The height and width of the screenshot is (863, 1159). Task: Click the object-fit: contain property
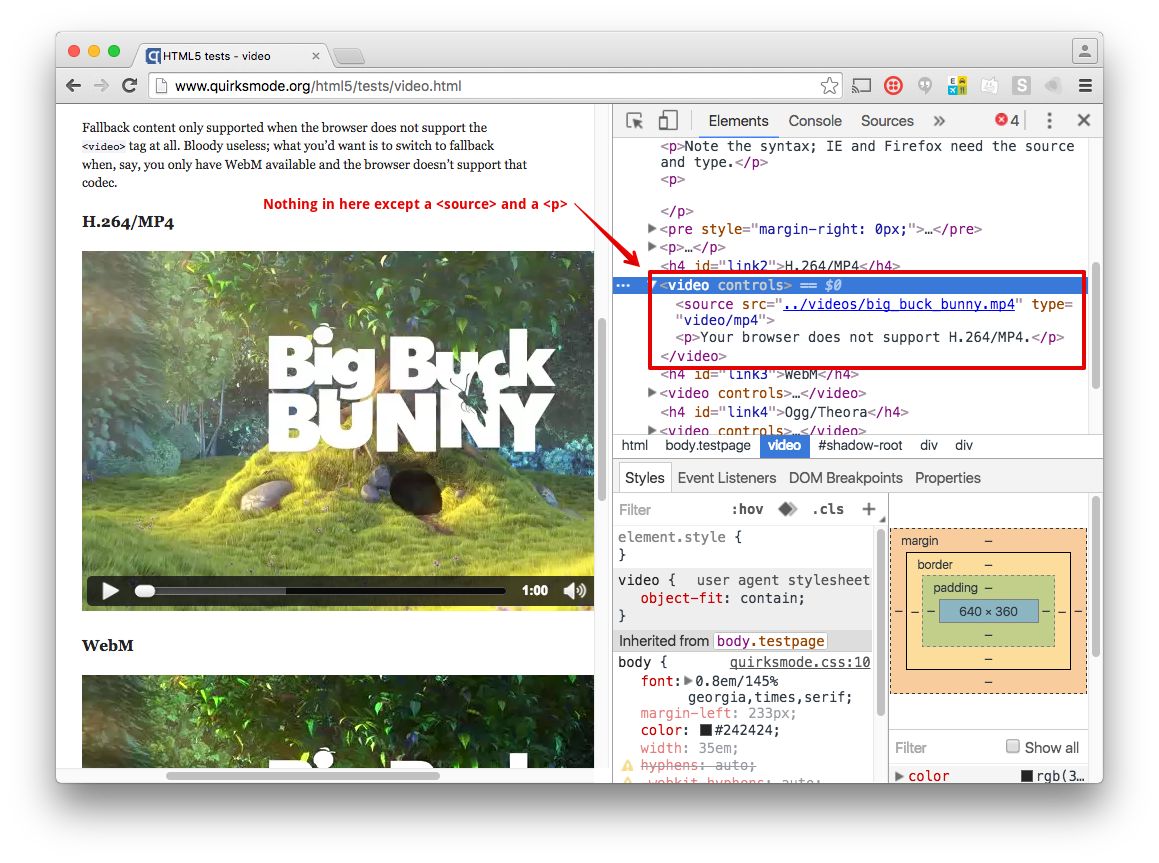coord(722,598)
